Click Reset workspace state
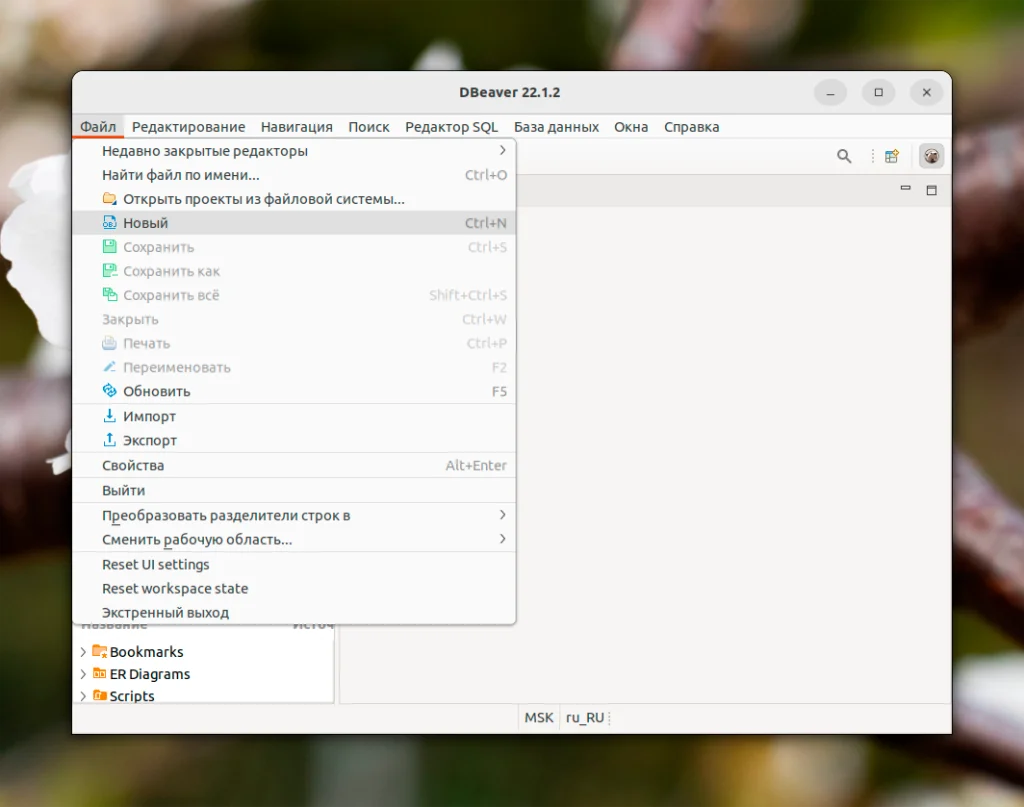 click(175, 588)
